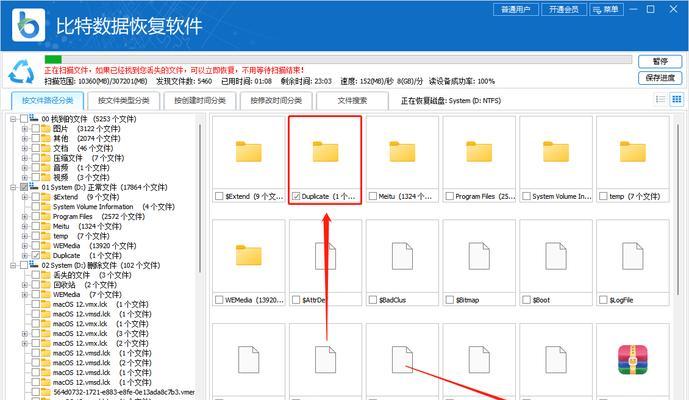The image size is (689, 400).
Task: Click the 保存进度 button
Action: coord(660,78)
